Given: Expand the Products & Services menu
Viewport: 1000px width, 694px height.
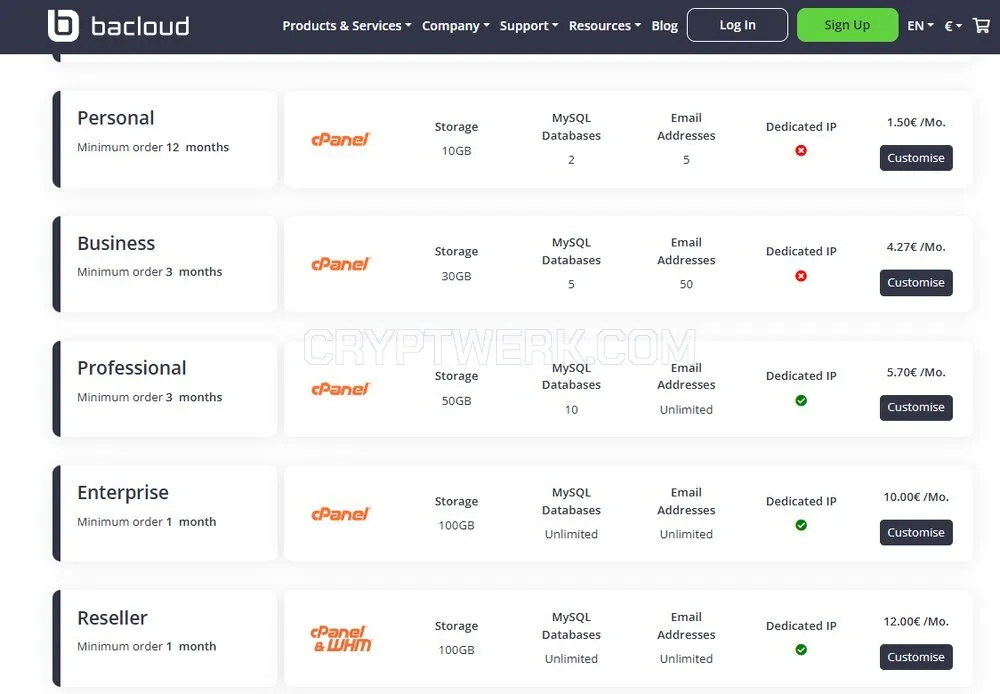Looking at the screenshot, I should point(347,26).
